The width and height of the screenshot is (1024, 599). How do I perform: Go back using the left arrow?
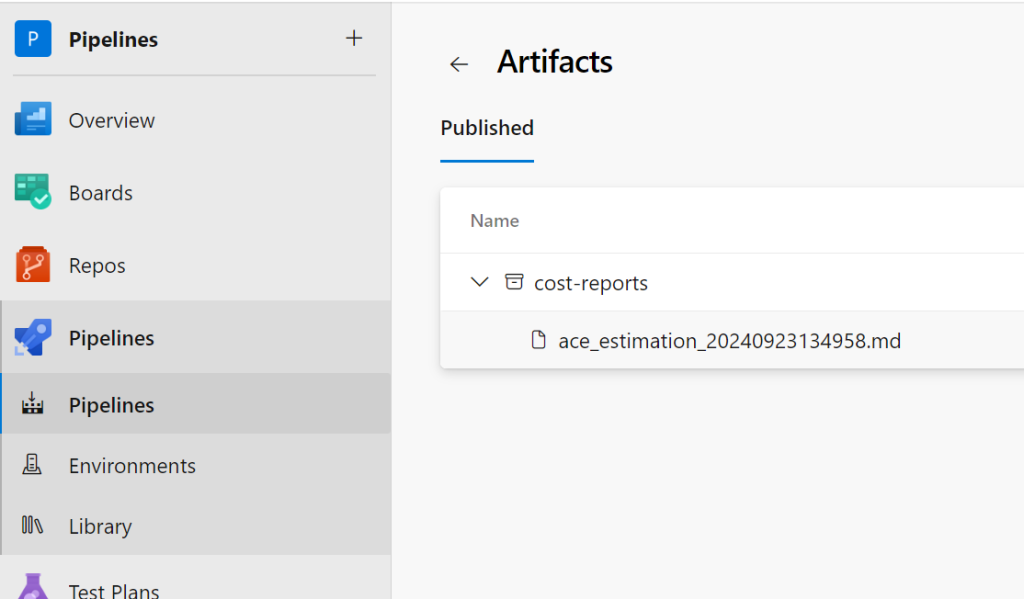(x=459, y=64)
